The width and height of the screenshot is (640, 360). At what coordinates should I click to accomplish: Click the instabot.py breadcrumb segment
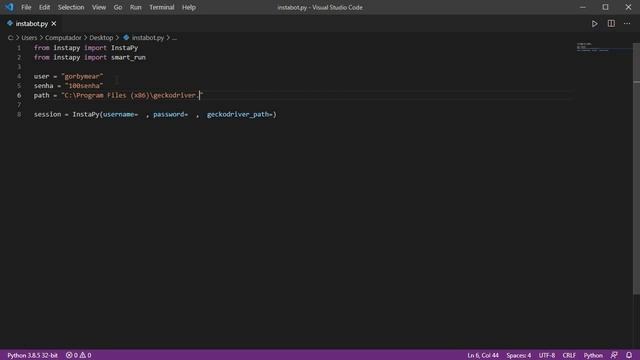coord(148,38)
